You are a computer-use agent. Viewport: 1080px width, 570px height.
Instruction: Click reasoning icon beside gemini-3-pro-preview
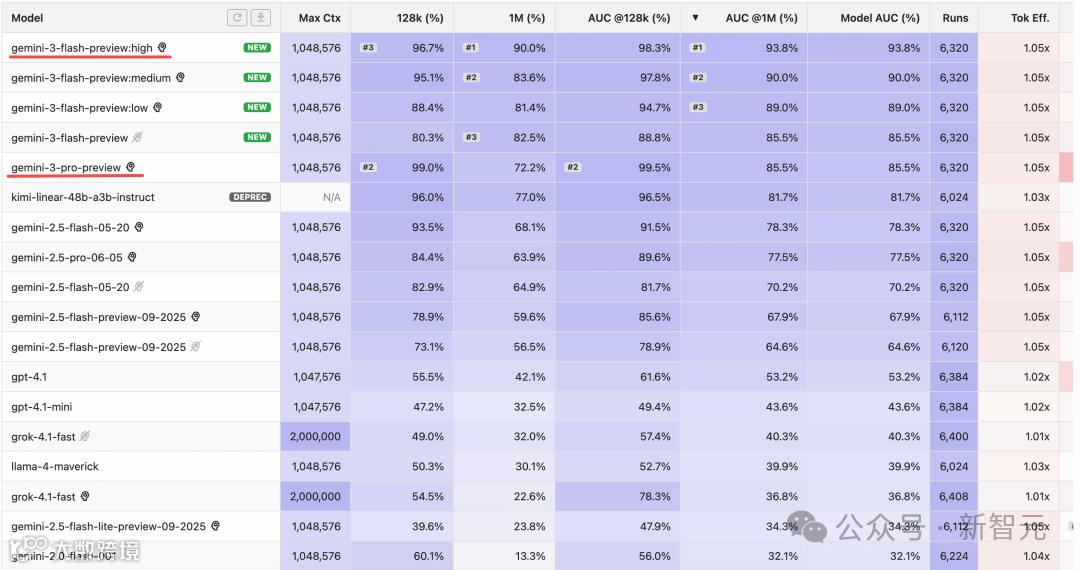130,167
